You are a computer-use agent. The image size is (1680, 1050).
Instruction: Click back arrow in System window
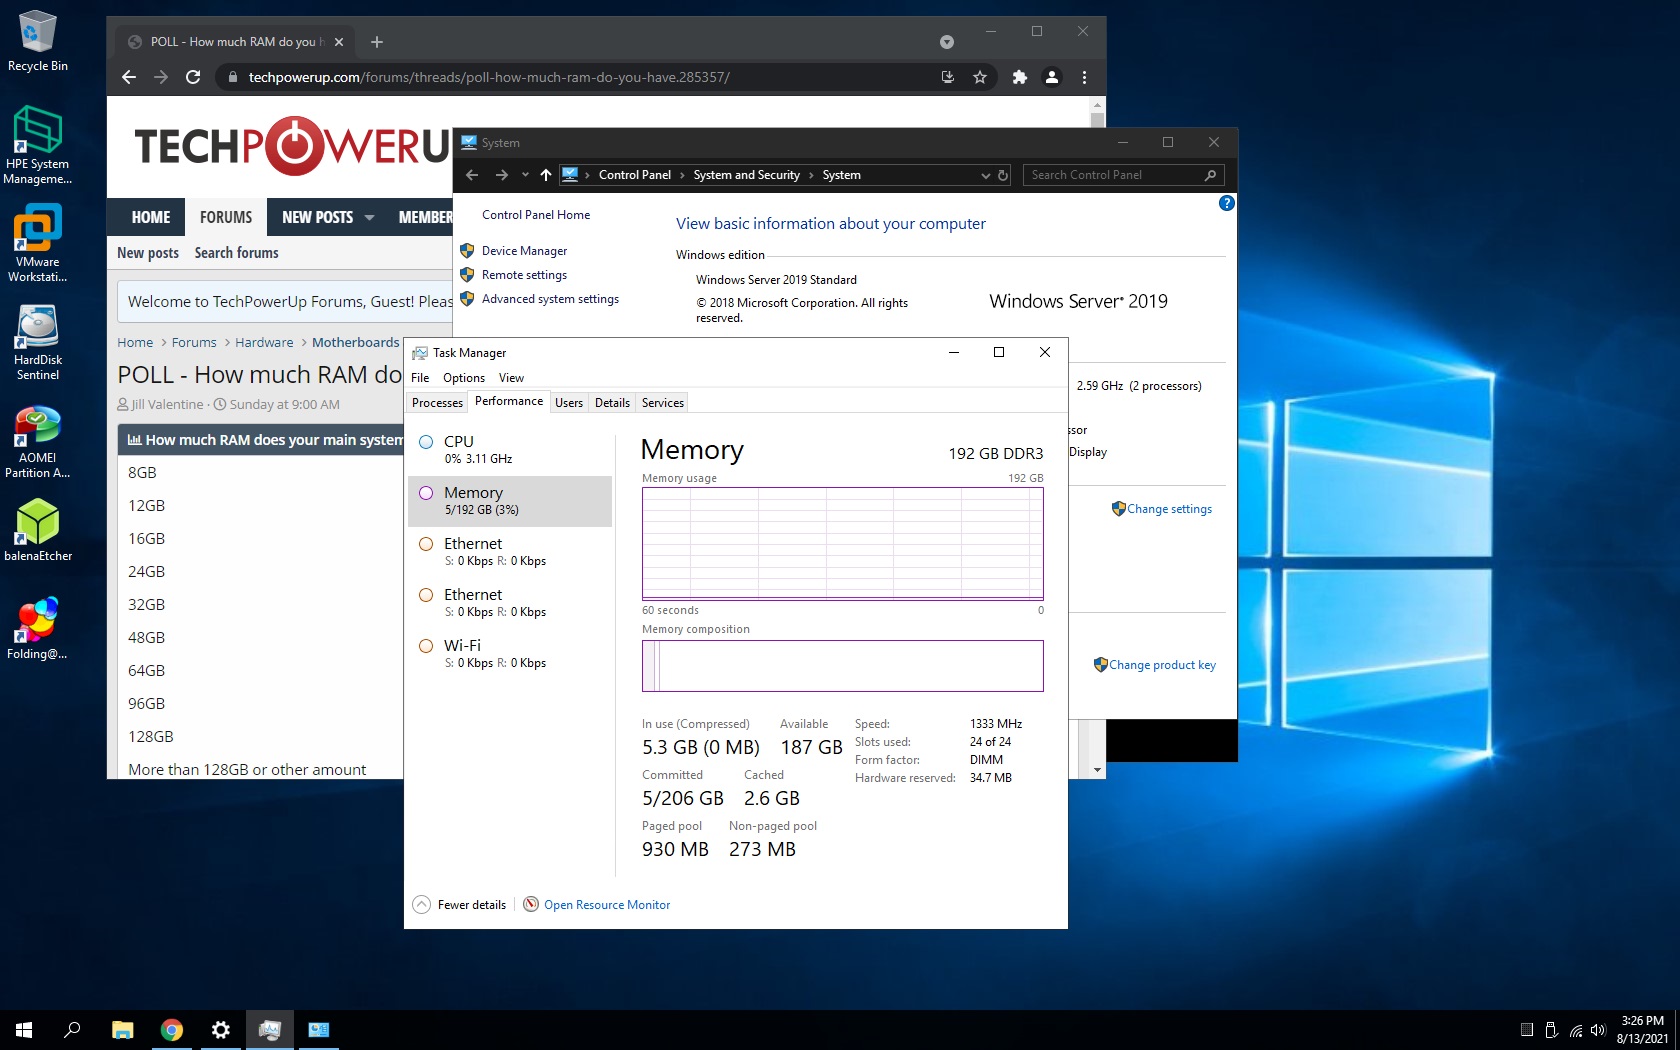[x=472, y=175]
